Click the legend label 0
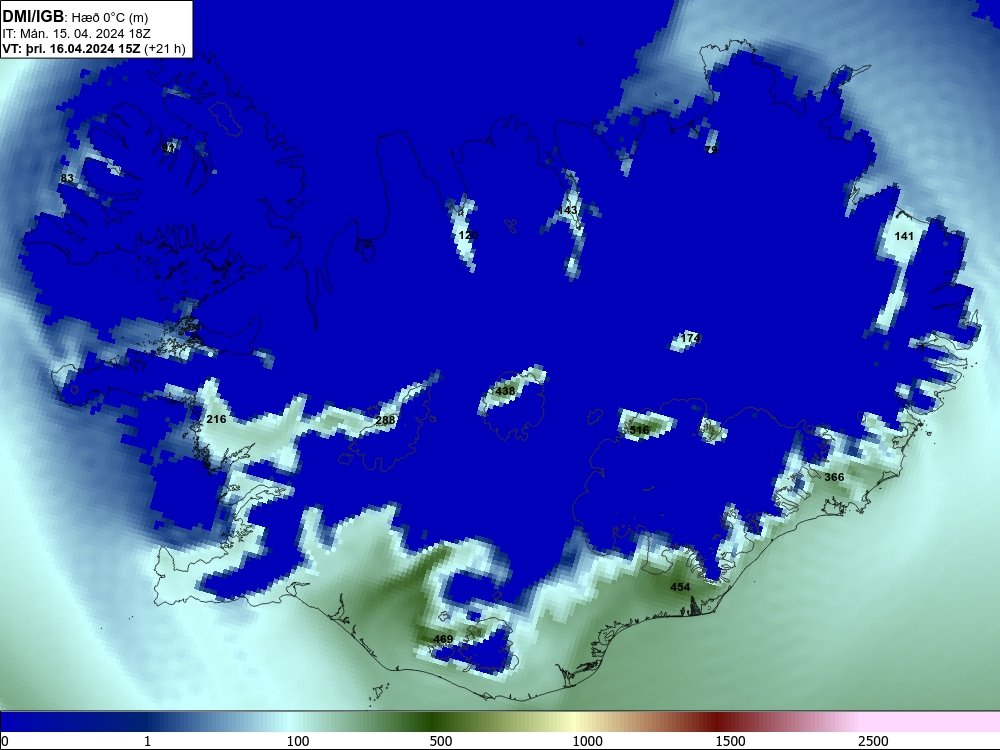Screen dimensions: 1000x750 (5, 741)
